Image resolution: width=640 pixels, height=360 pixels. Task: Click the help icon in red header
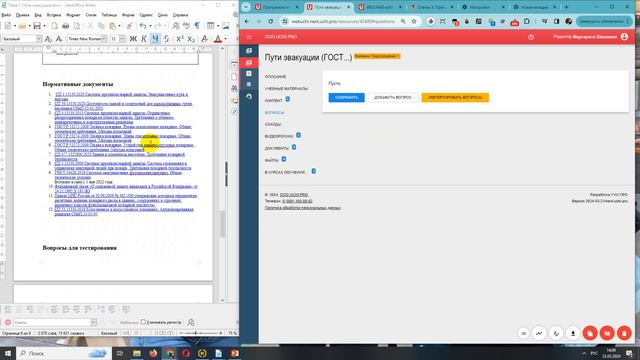(x=531, y=37)
